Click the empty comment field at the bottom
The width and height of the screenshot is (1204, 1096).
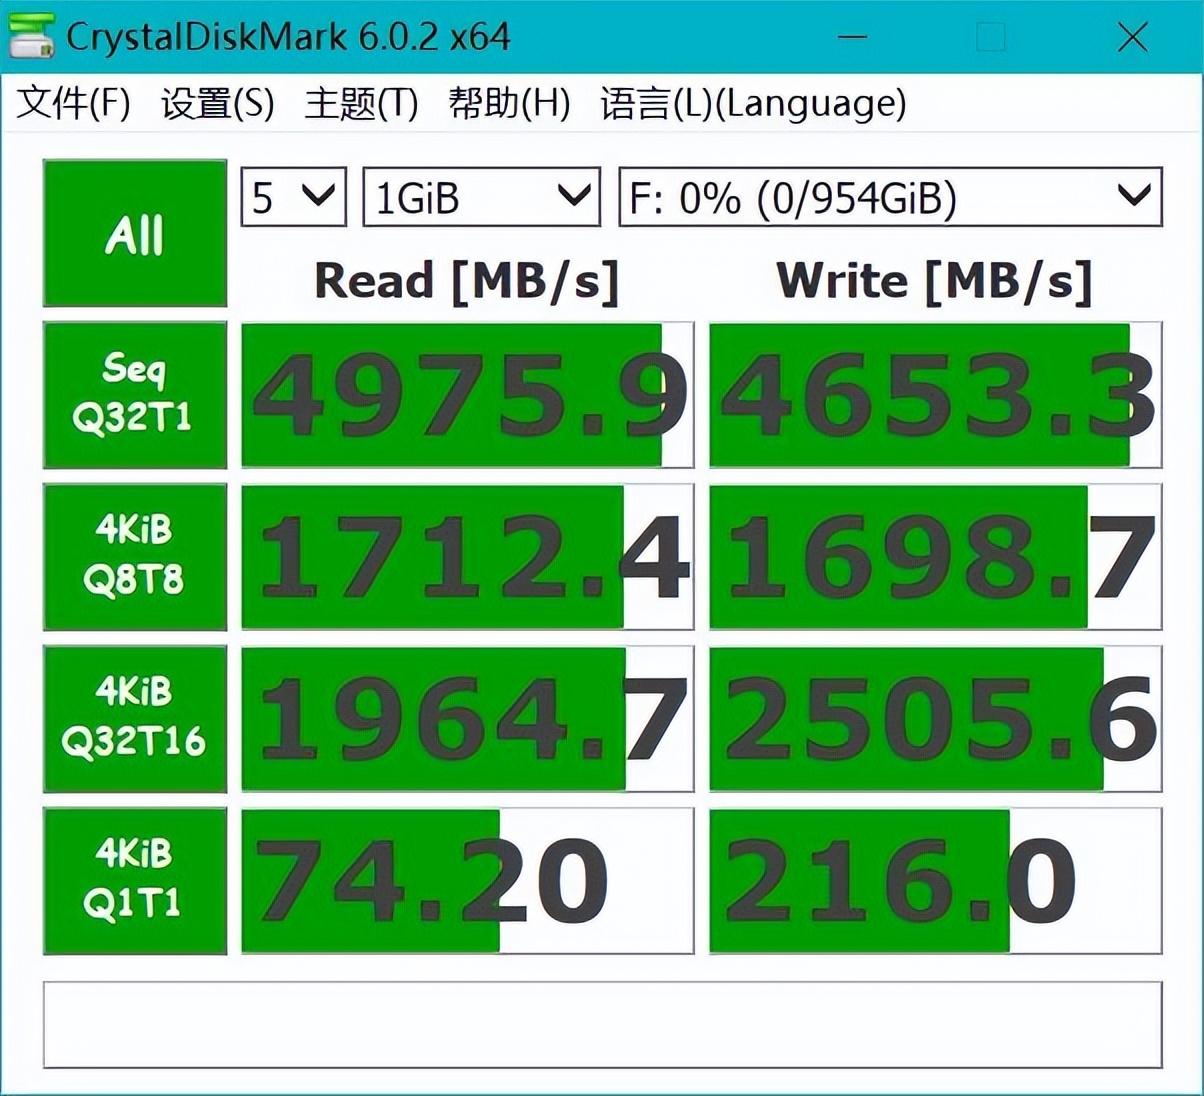(x=602, y=1025)
